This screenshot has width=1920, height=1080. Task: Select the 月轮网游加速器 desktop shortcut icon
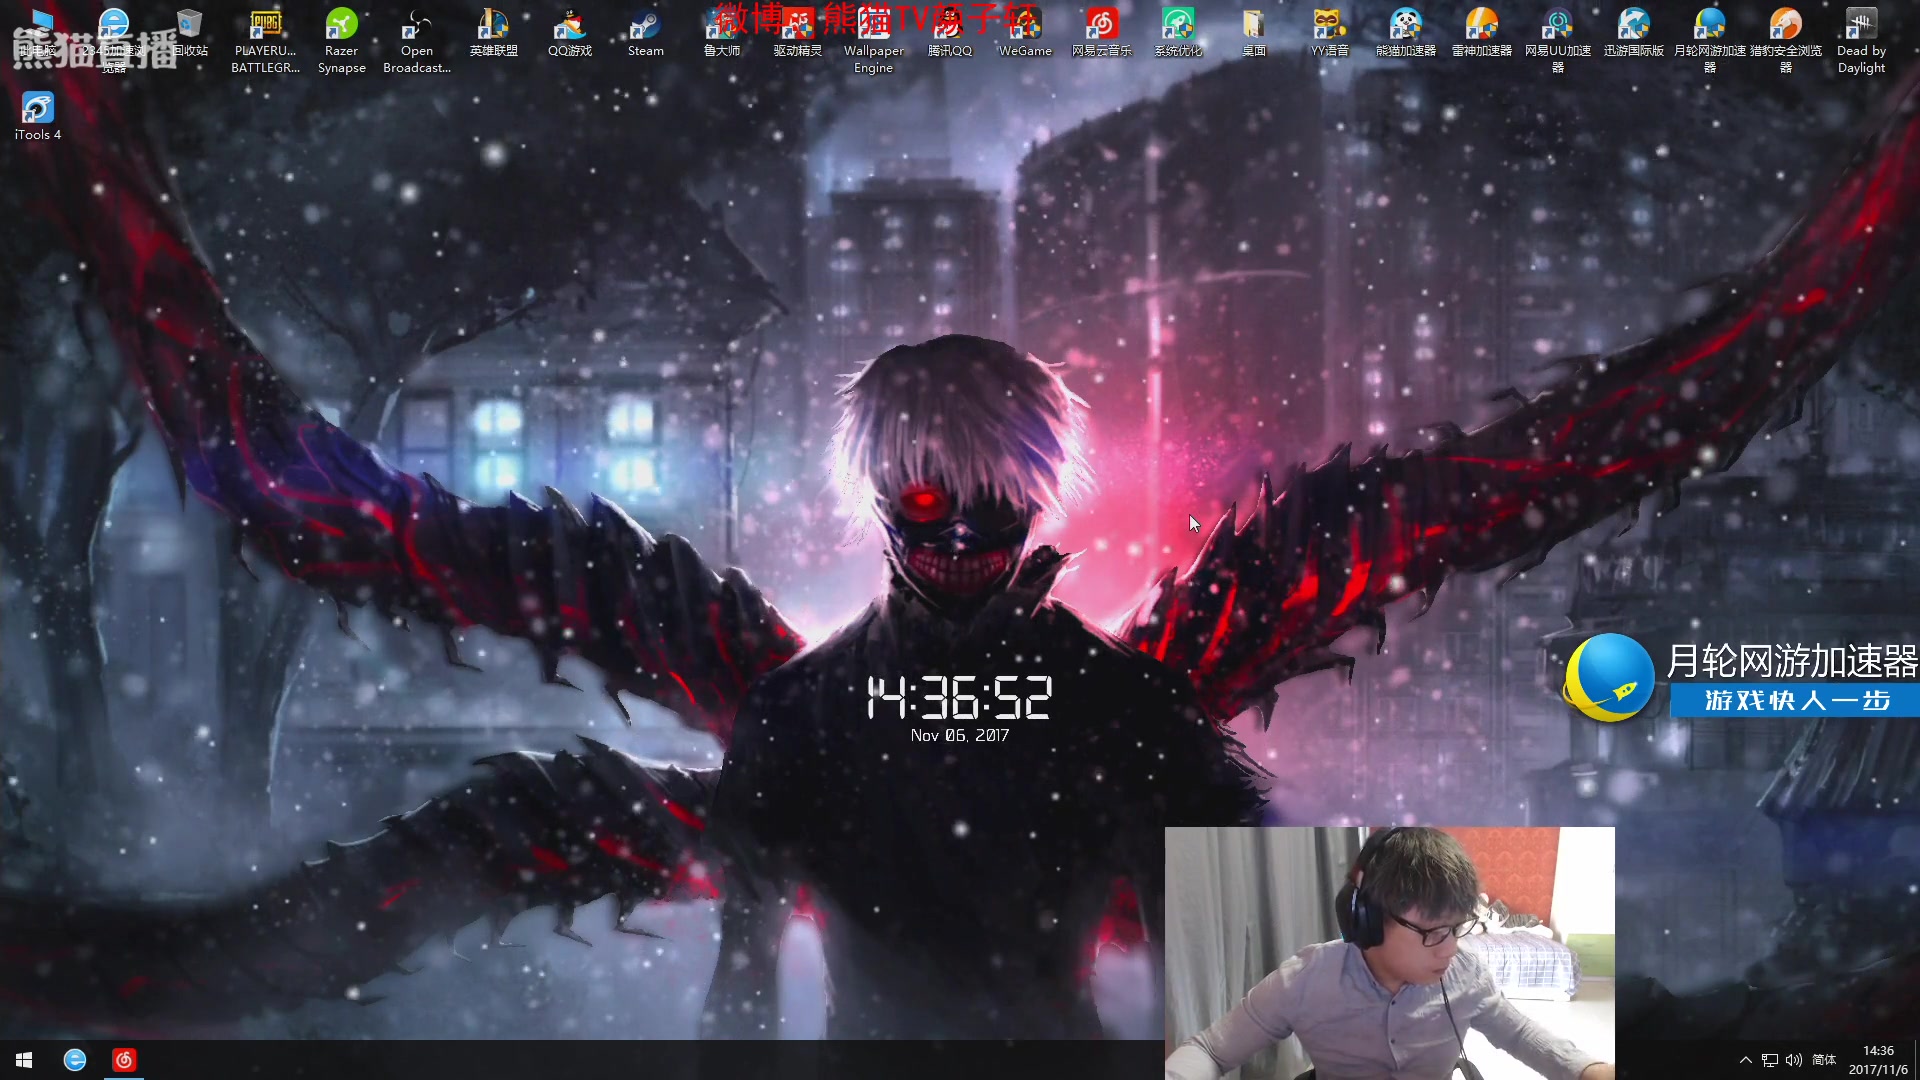1710,40
